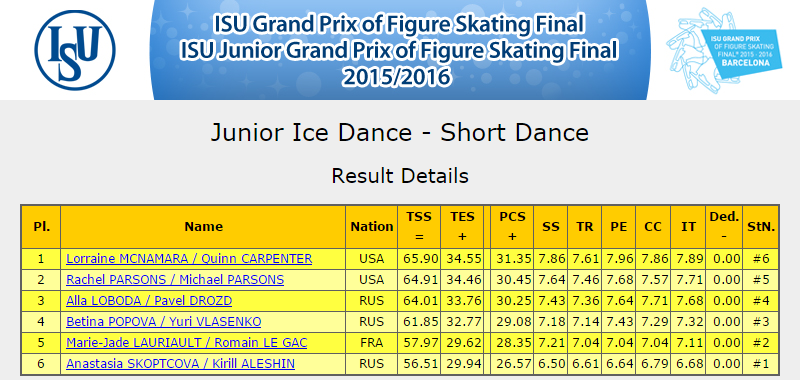Click the Ded. column header
800x380 pixels.
tap(724, 226)
